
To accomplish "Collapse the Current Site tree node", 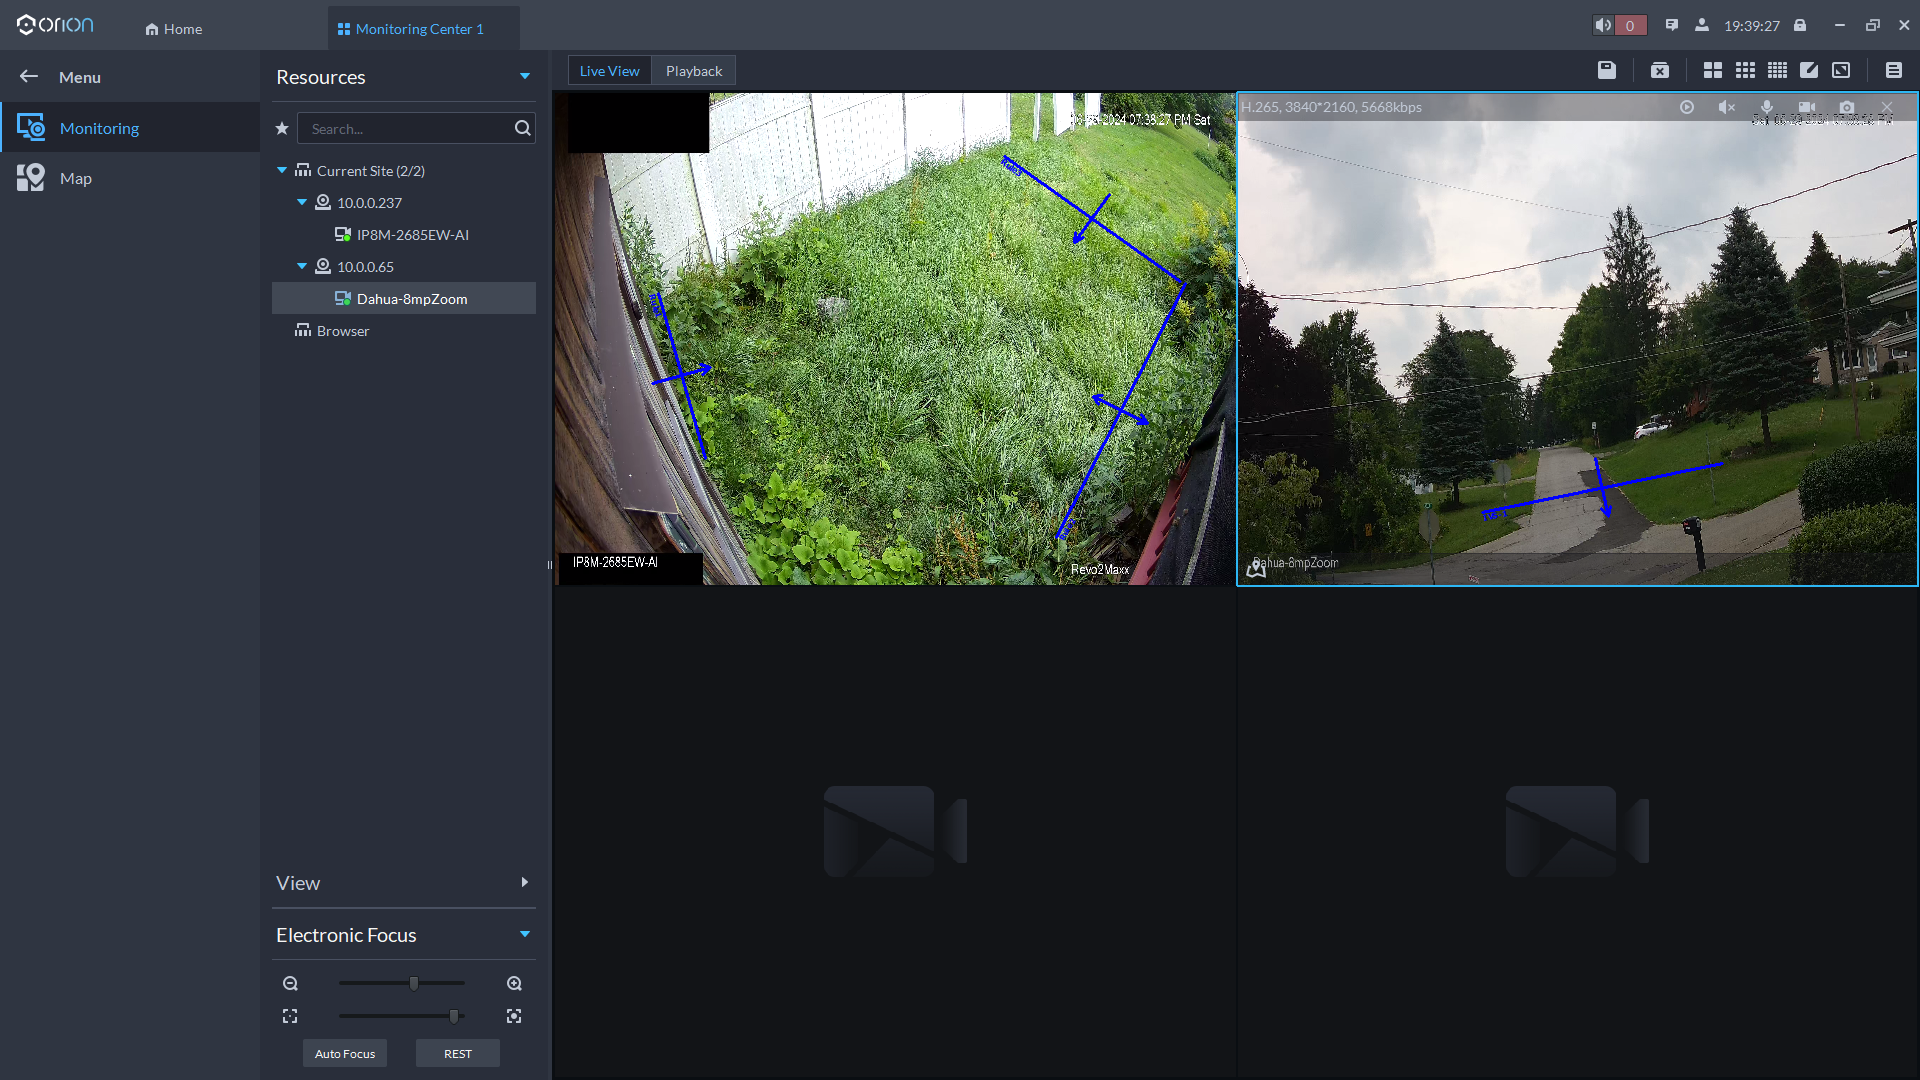I will coord(282,171).
